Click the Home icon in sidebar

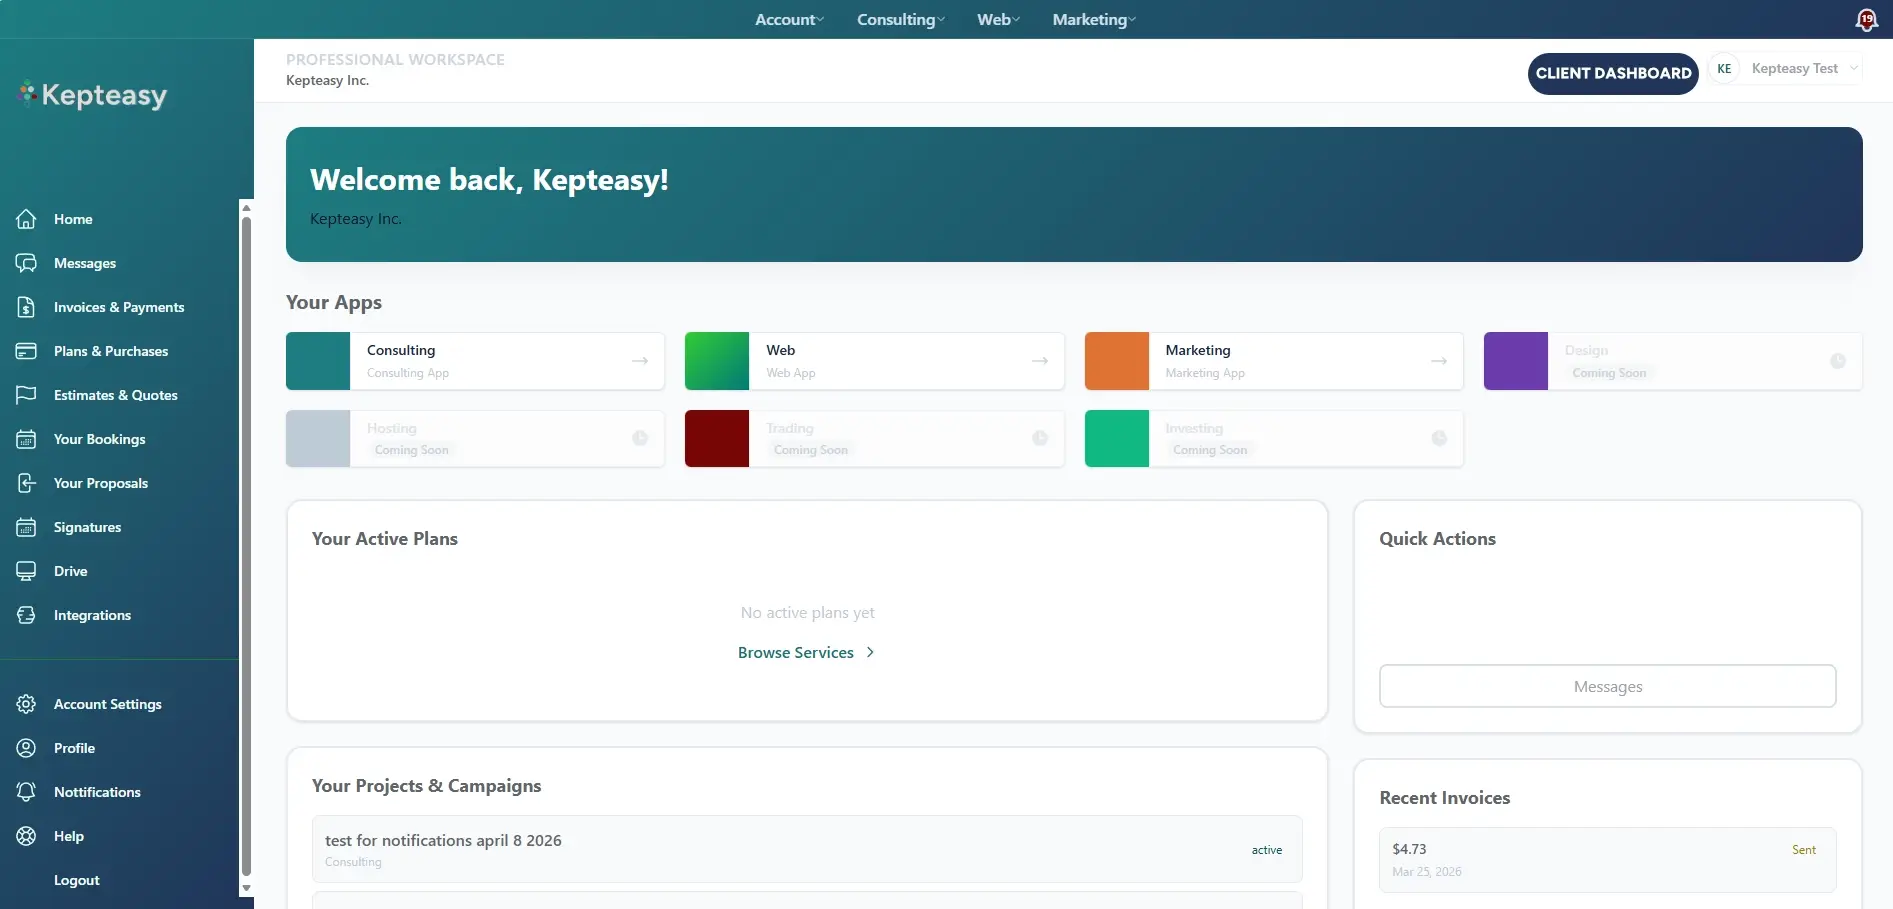(26, 219)
